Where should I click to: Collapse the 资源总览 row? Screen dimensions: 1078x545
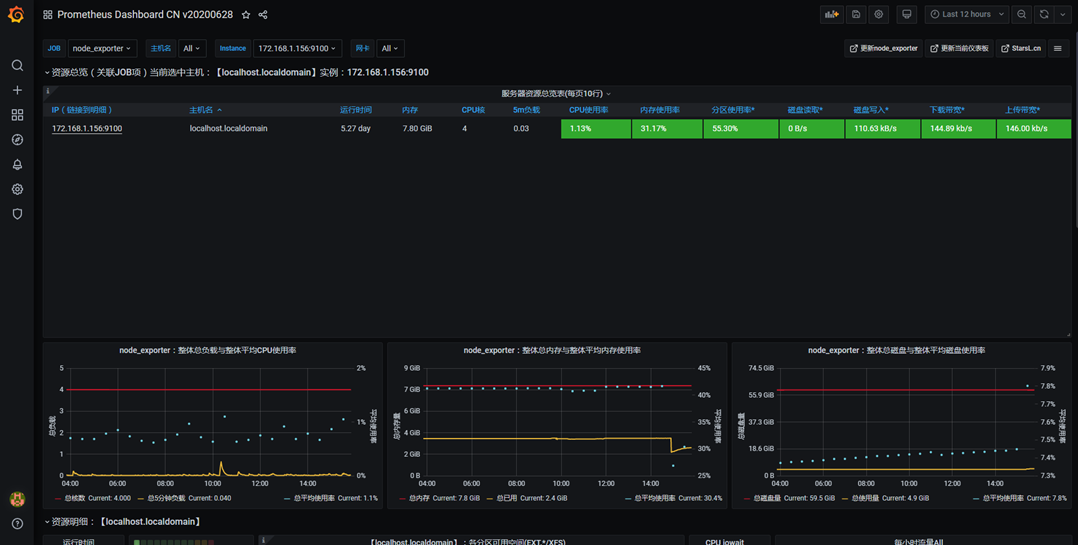(x=236, y=72)
